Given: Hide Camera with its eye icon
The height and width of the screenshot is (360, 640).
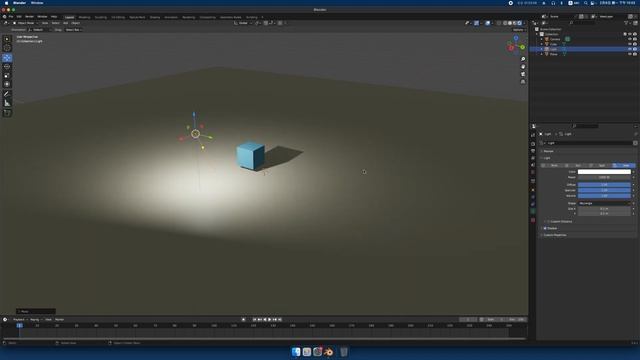Looking at the screenshot, I should (630, 39).
